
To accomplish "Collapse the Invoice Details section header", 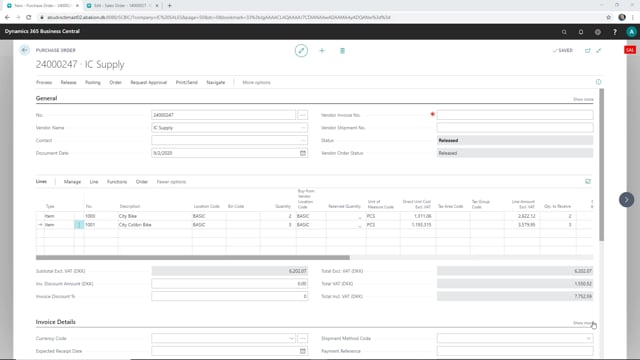I will (56, 322).
